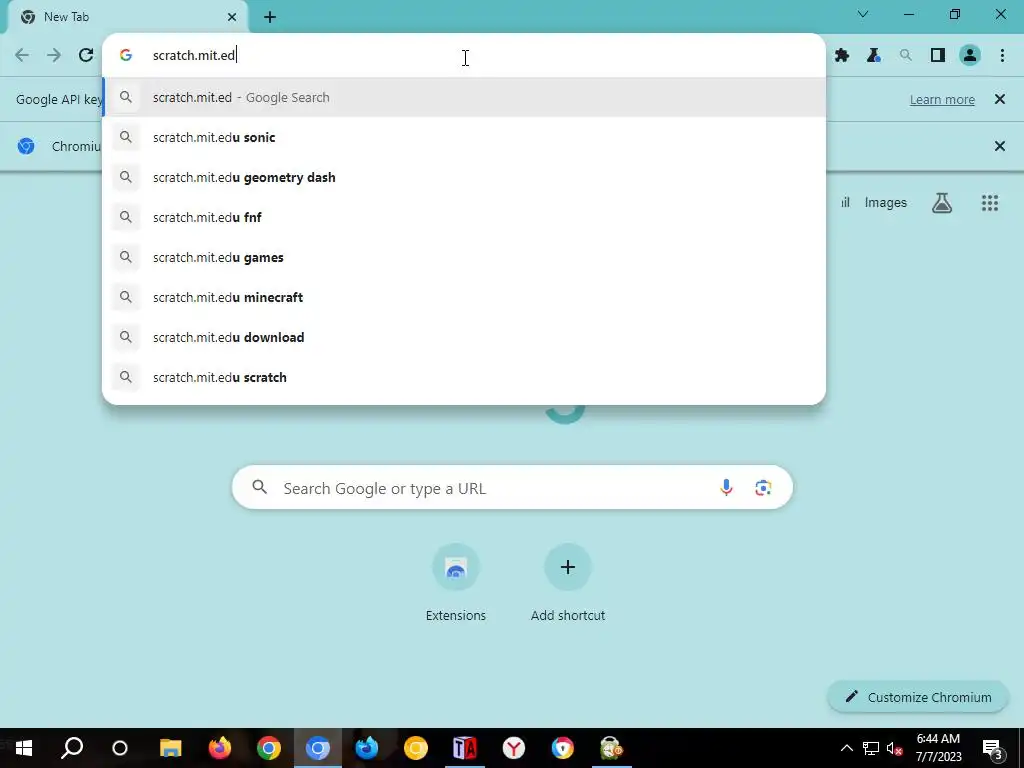The height and width of the screenshot is (768, 1024).
Task: Open the yellow circle browser taskbar icon
Action: [415, 748]
